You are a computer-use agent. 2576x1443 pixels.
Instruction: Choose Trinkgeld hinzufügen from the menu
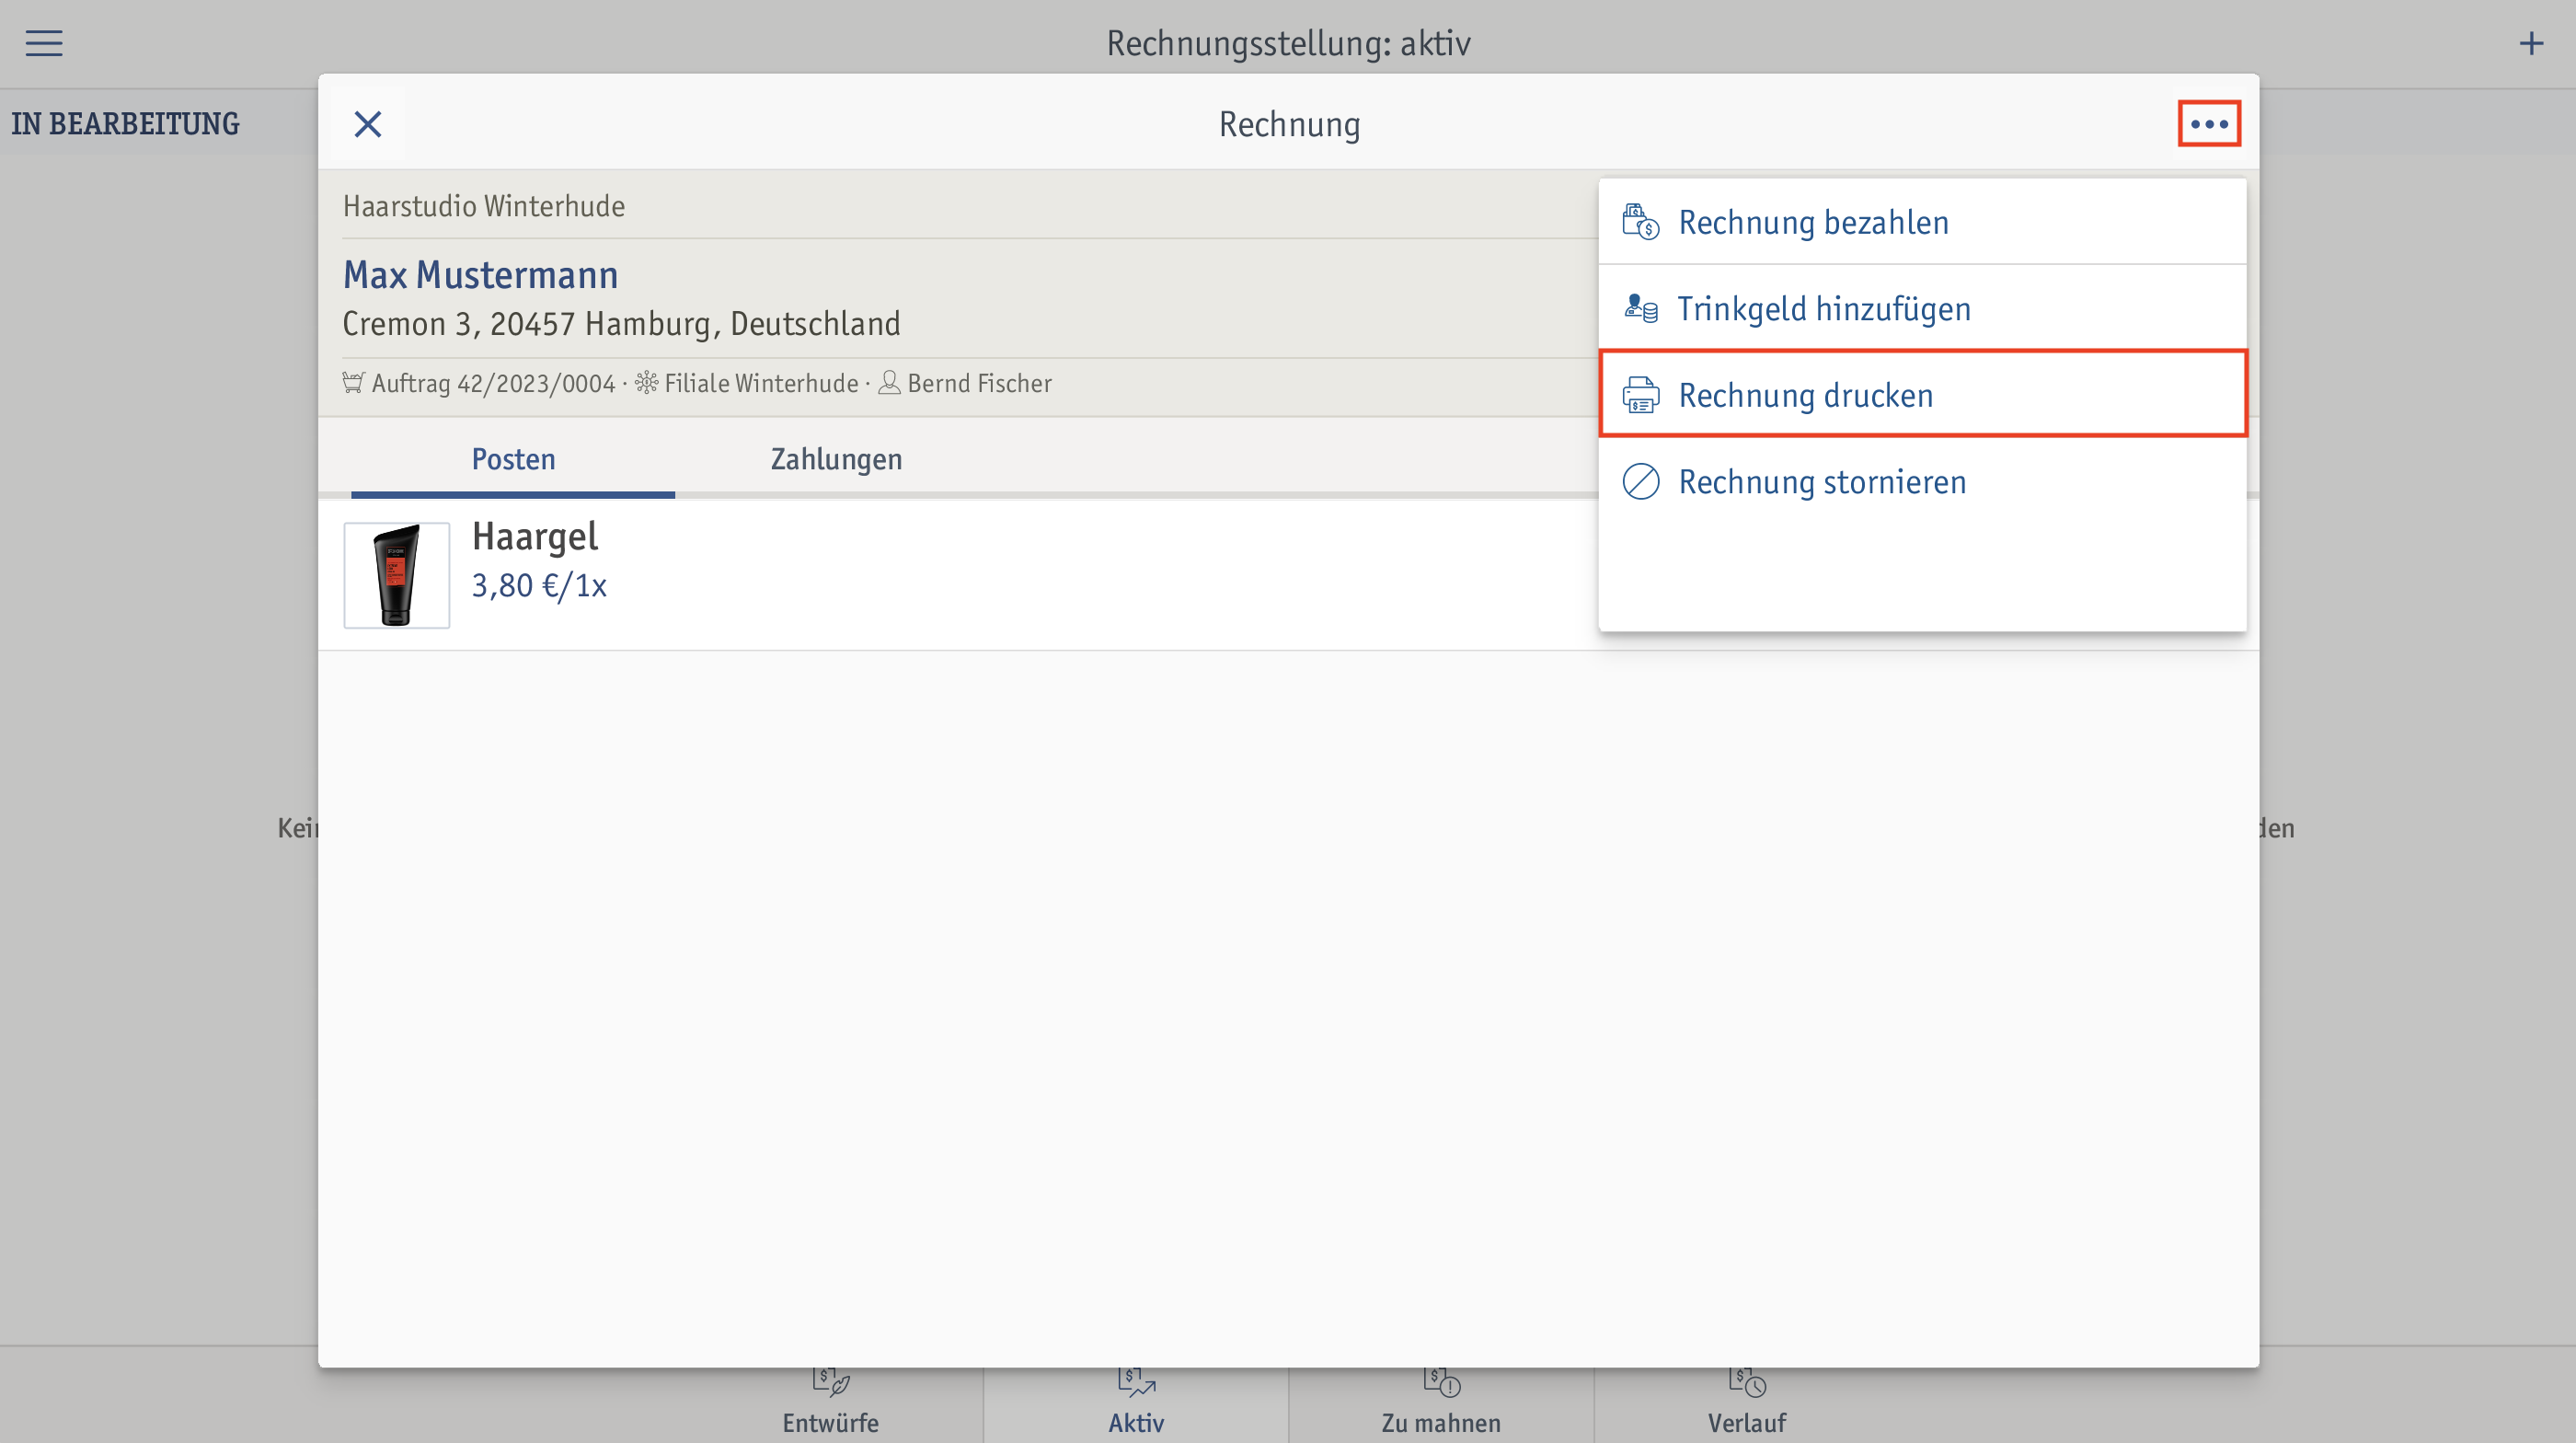pyautogui.click(x=1922, y=308)
